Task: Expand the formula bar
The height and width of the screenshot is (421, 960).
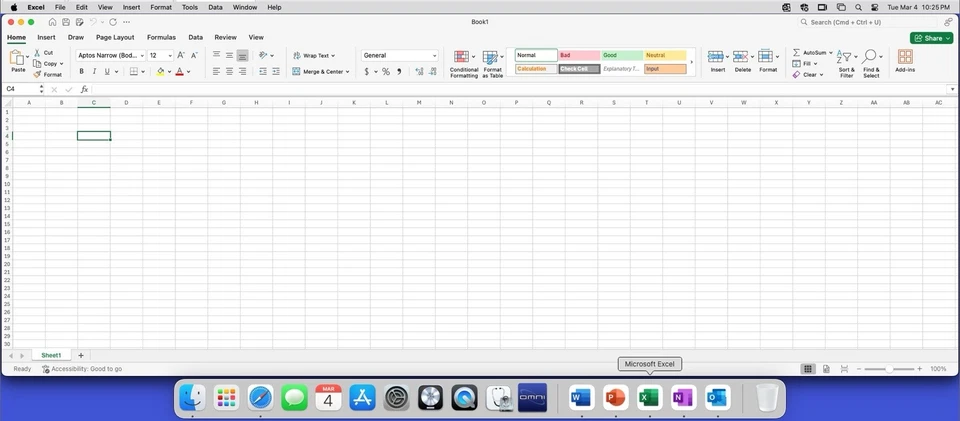Action: [953, 89]
